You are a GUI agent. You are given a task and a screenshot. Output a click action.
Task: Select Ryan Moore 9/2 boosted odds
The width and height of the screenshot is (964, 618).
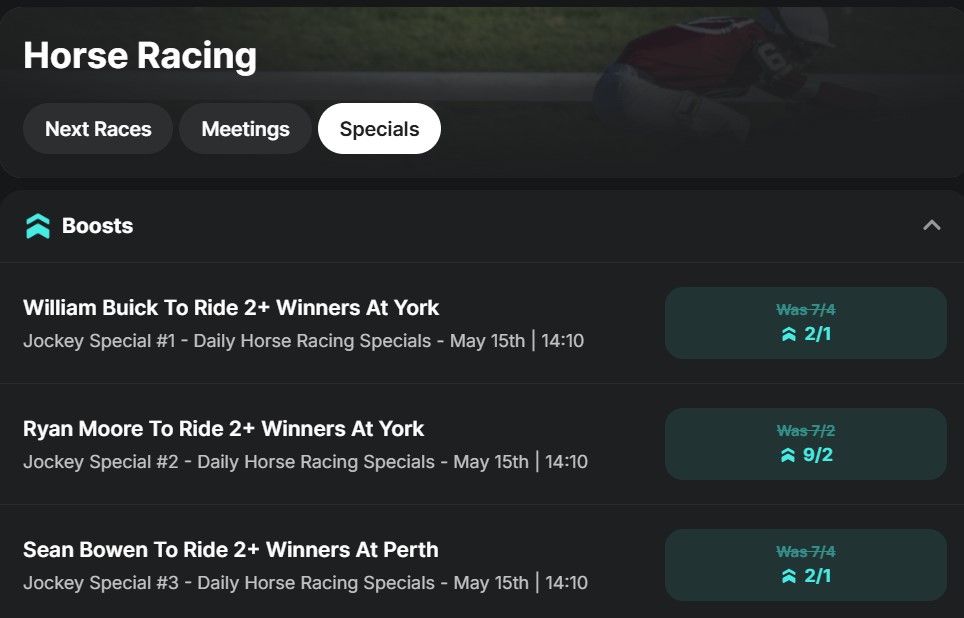click(805, 444)
